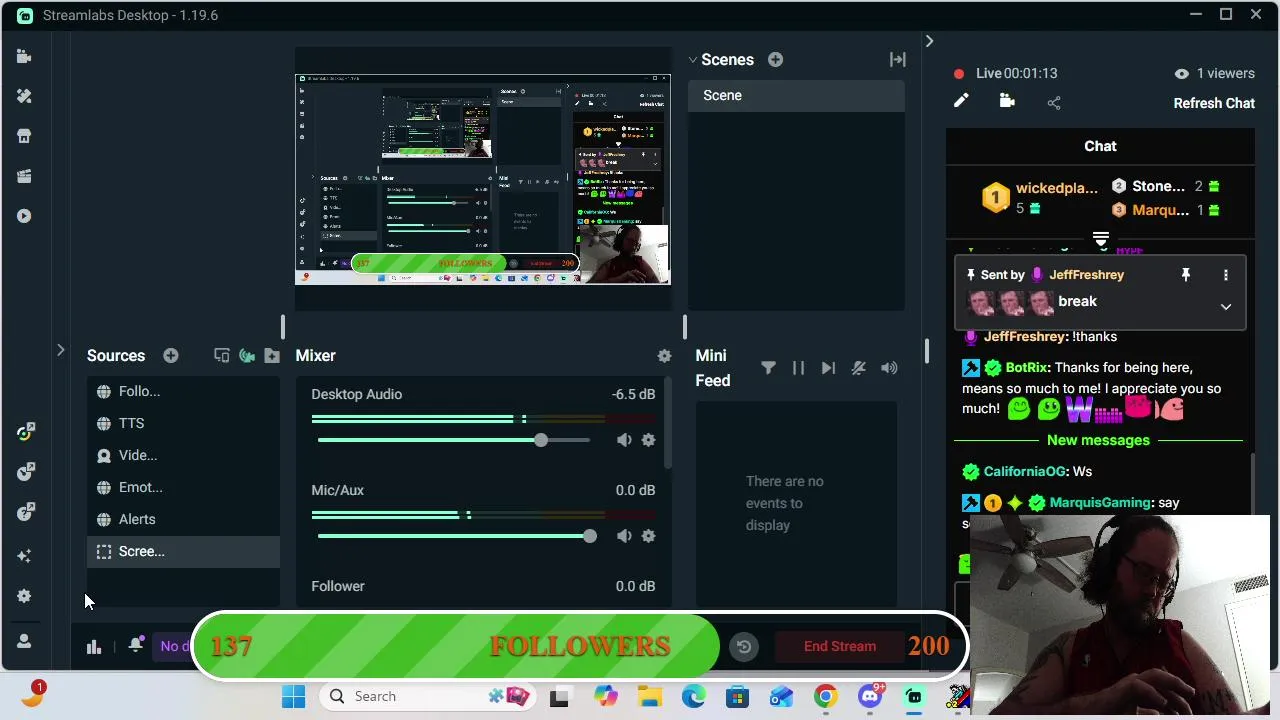Select the Vide... capture source
The image size is (1280, 720).
coord(183,455)
